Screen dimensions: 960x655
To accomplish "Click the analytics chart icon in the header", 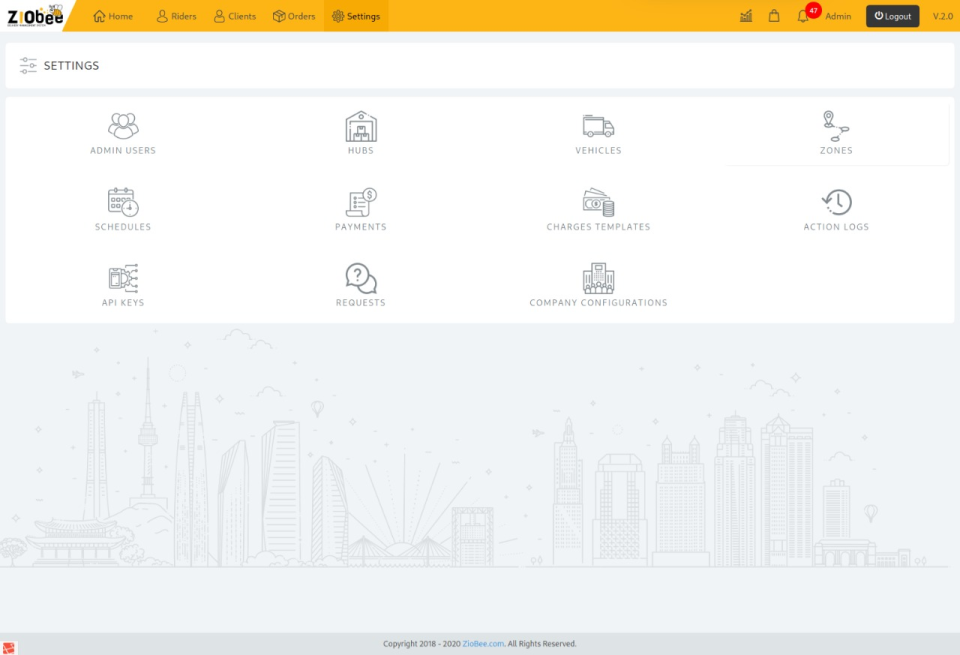I will tap(745, 15).
